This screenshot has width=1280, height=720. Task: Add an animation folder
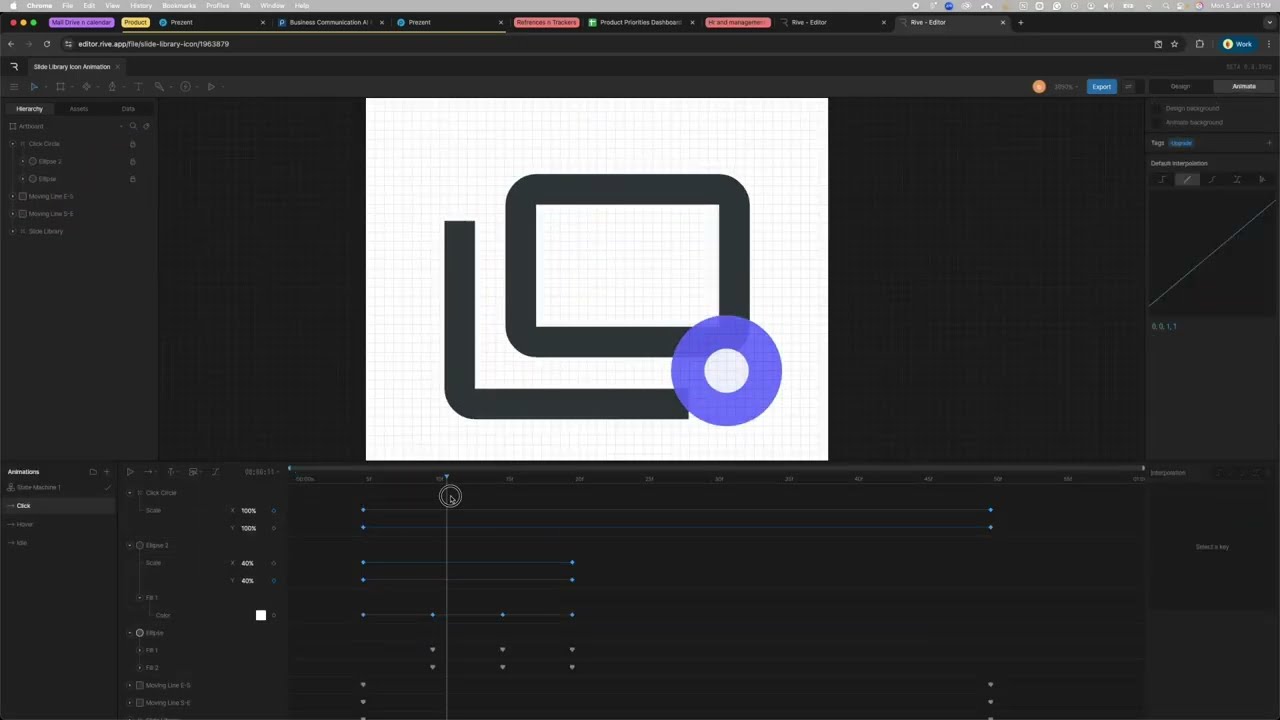coord(93,472)
